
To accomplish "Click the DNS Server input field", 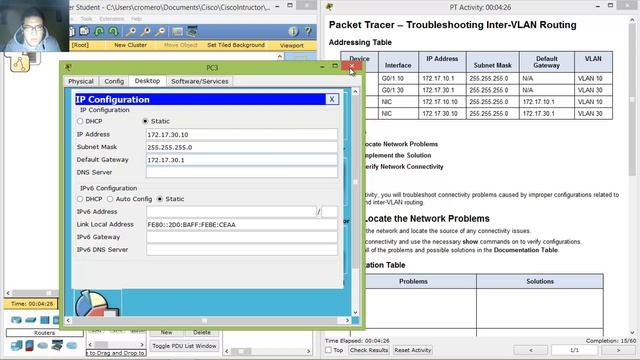I will [242, 173].
